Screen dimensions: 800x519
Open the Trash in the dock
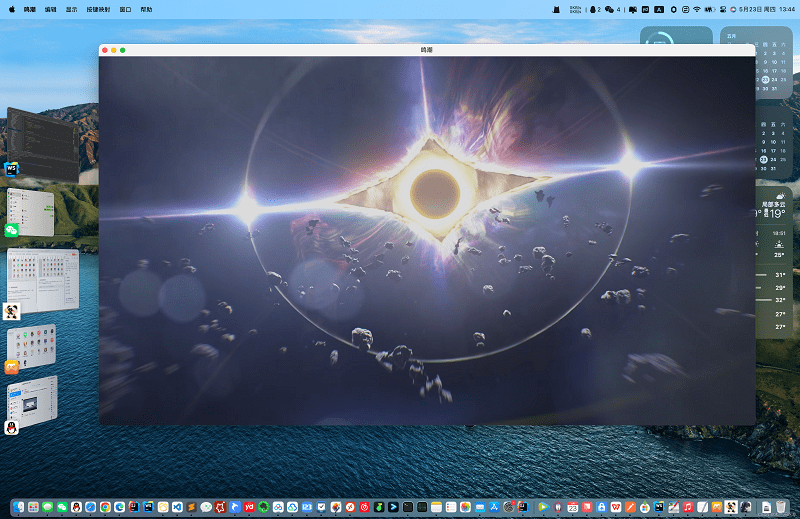[x=780, y=508]
